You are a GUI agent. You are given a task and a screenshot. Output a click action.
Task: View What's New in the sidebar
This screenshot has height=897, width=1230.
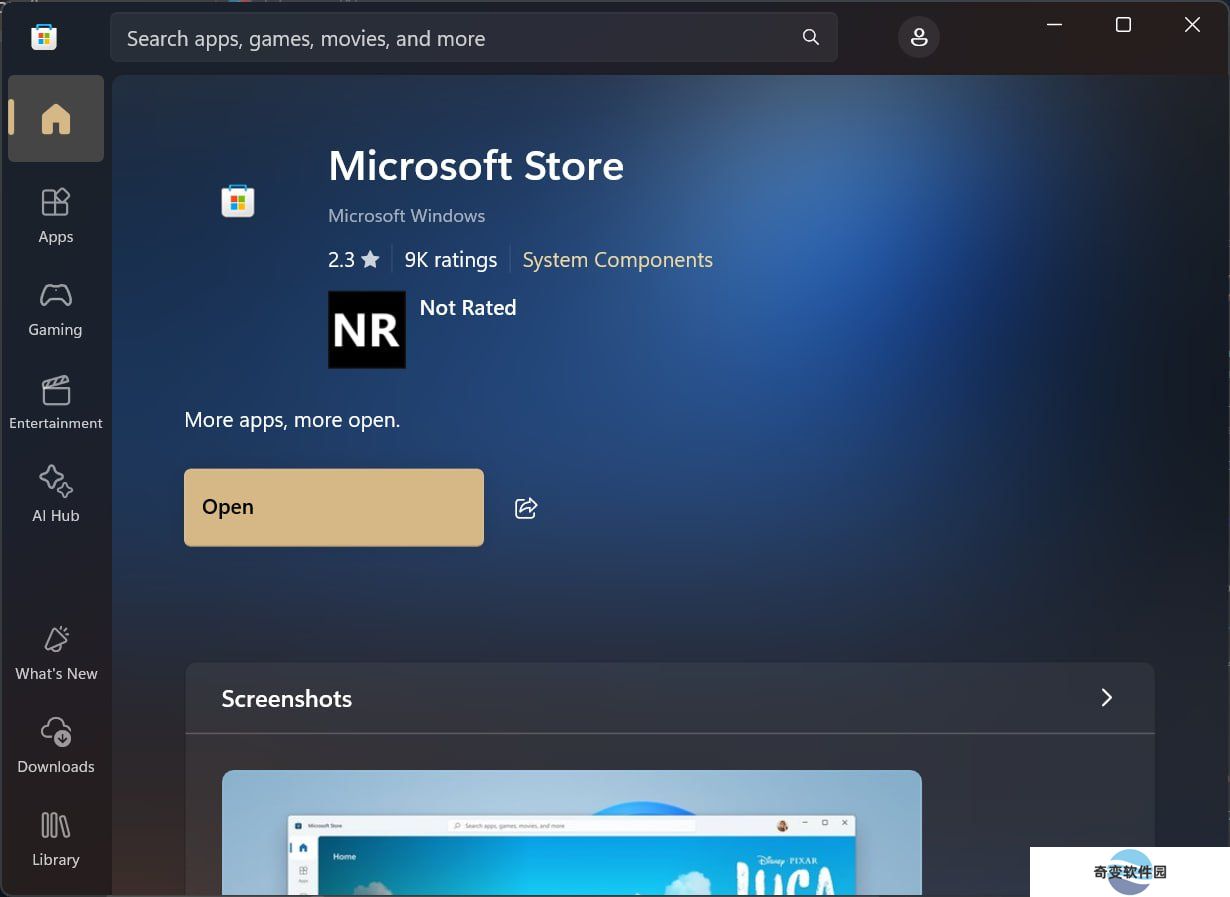pyautogui.click(x=56, y=652)
